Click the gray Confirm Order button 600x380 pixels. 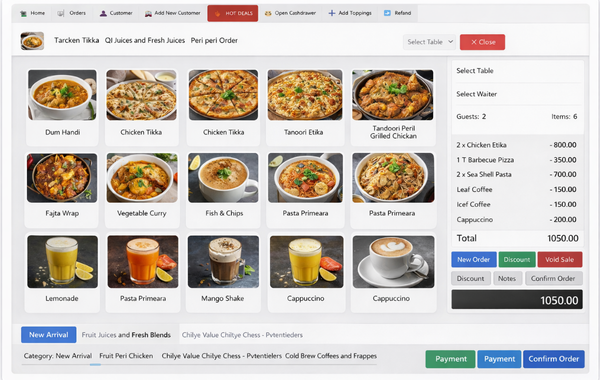[x=553, y=279]
